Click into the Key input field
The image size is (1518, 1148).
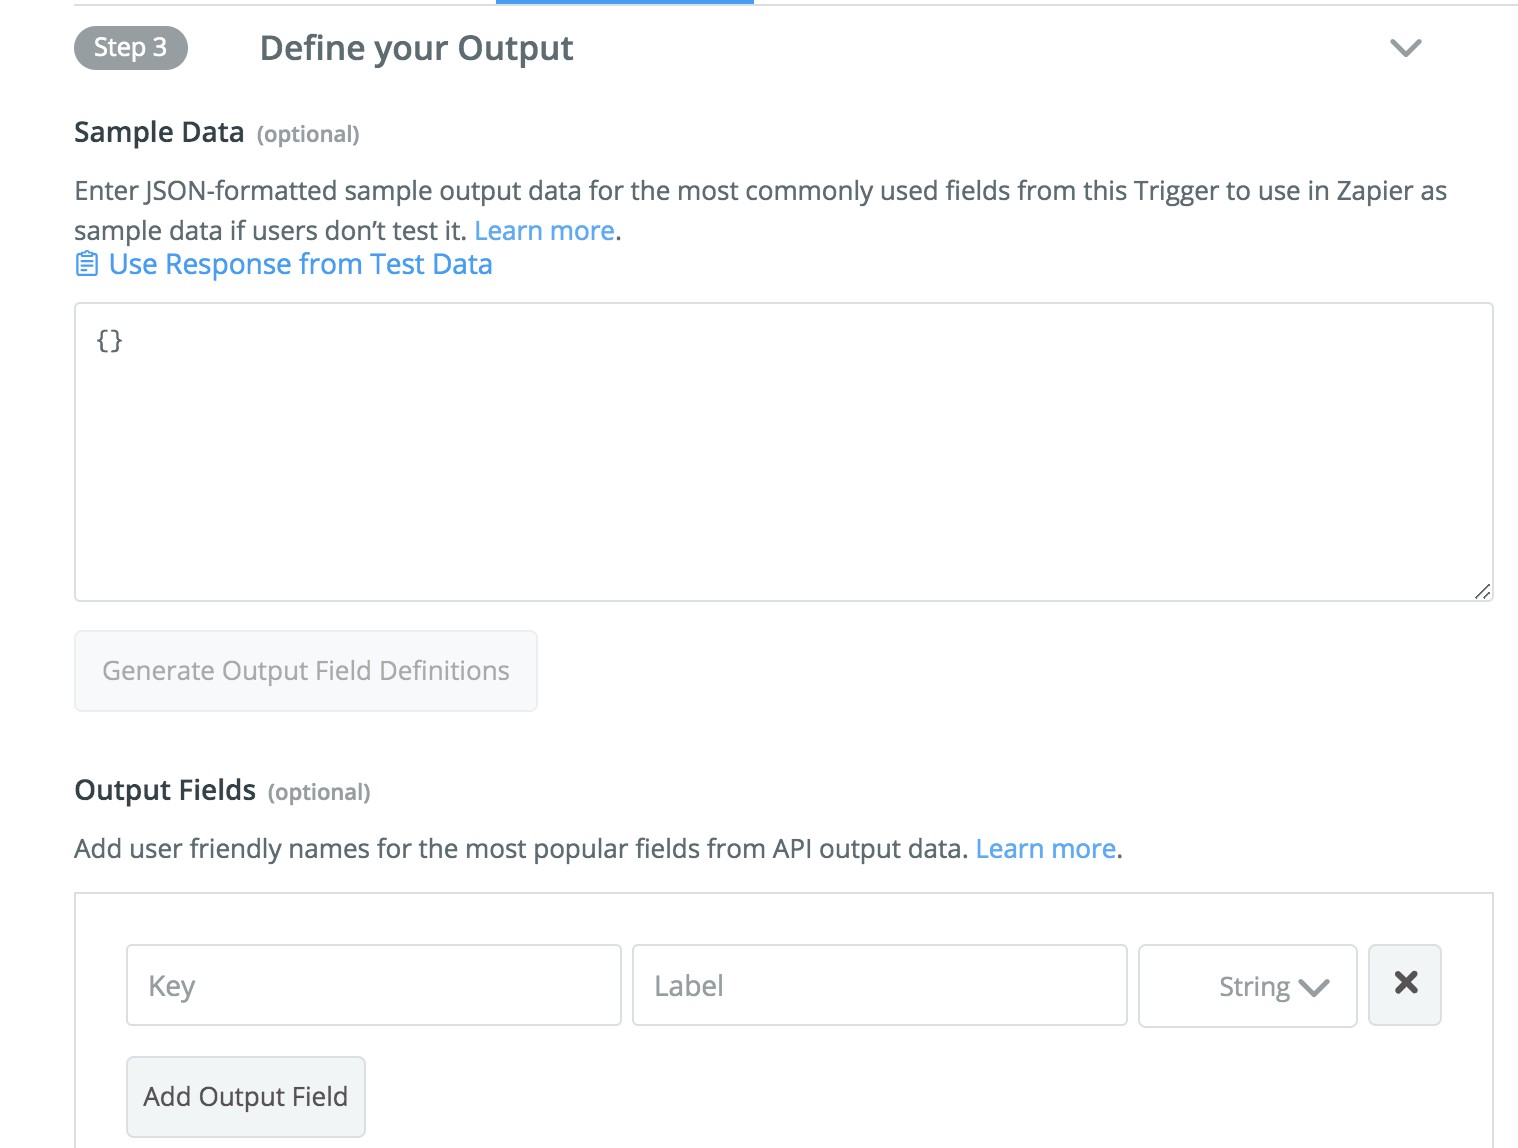tap(373, 986)
